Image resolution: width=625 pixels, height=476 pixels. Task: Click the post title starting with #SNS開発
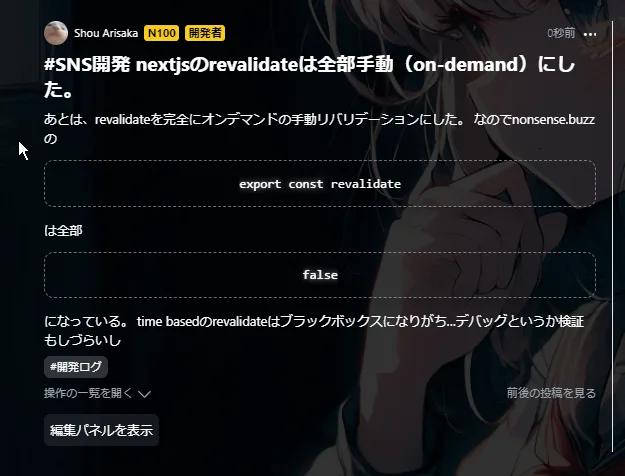point(309,77)
